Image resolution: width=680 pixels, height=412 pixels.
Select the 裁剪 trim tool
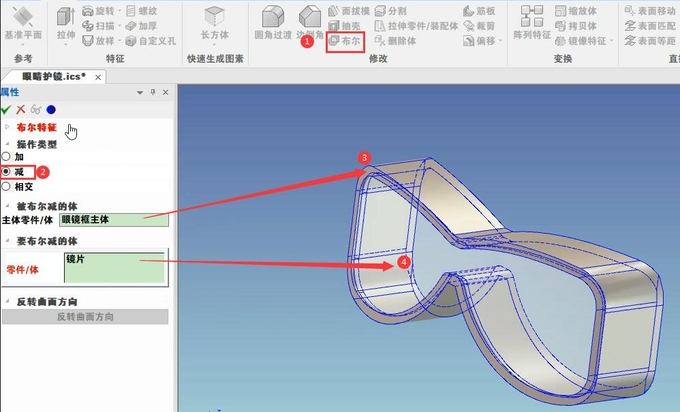tap(479, 26)
